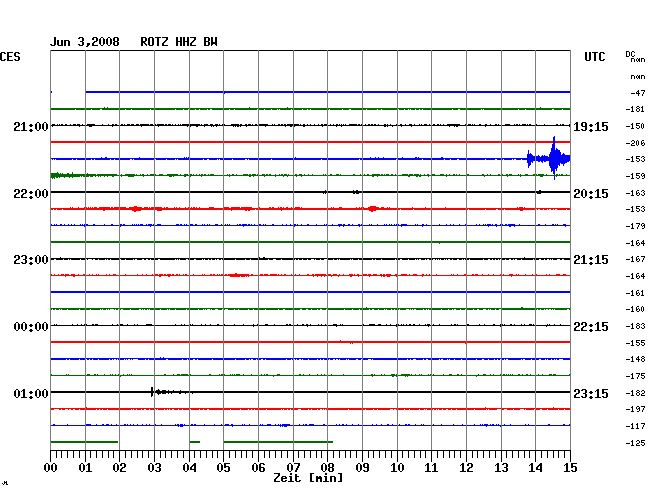Image resolution: width=650 pixels, height=494 pixels.
Task: Click minute 15 on the time axis
Action: (x=570, y=468)
